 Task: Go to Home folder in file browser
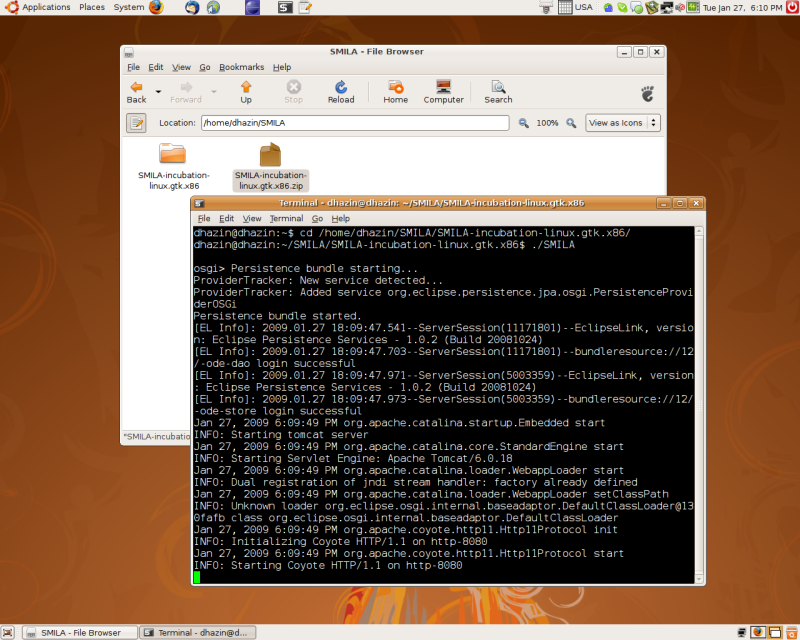395,92
